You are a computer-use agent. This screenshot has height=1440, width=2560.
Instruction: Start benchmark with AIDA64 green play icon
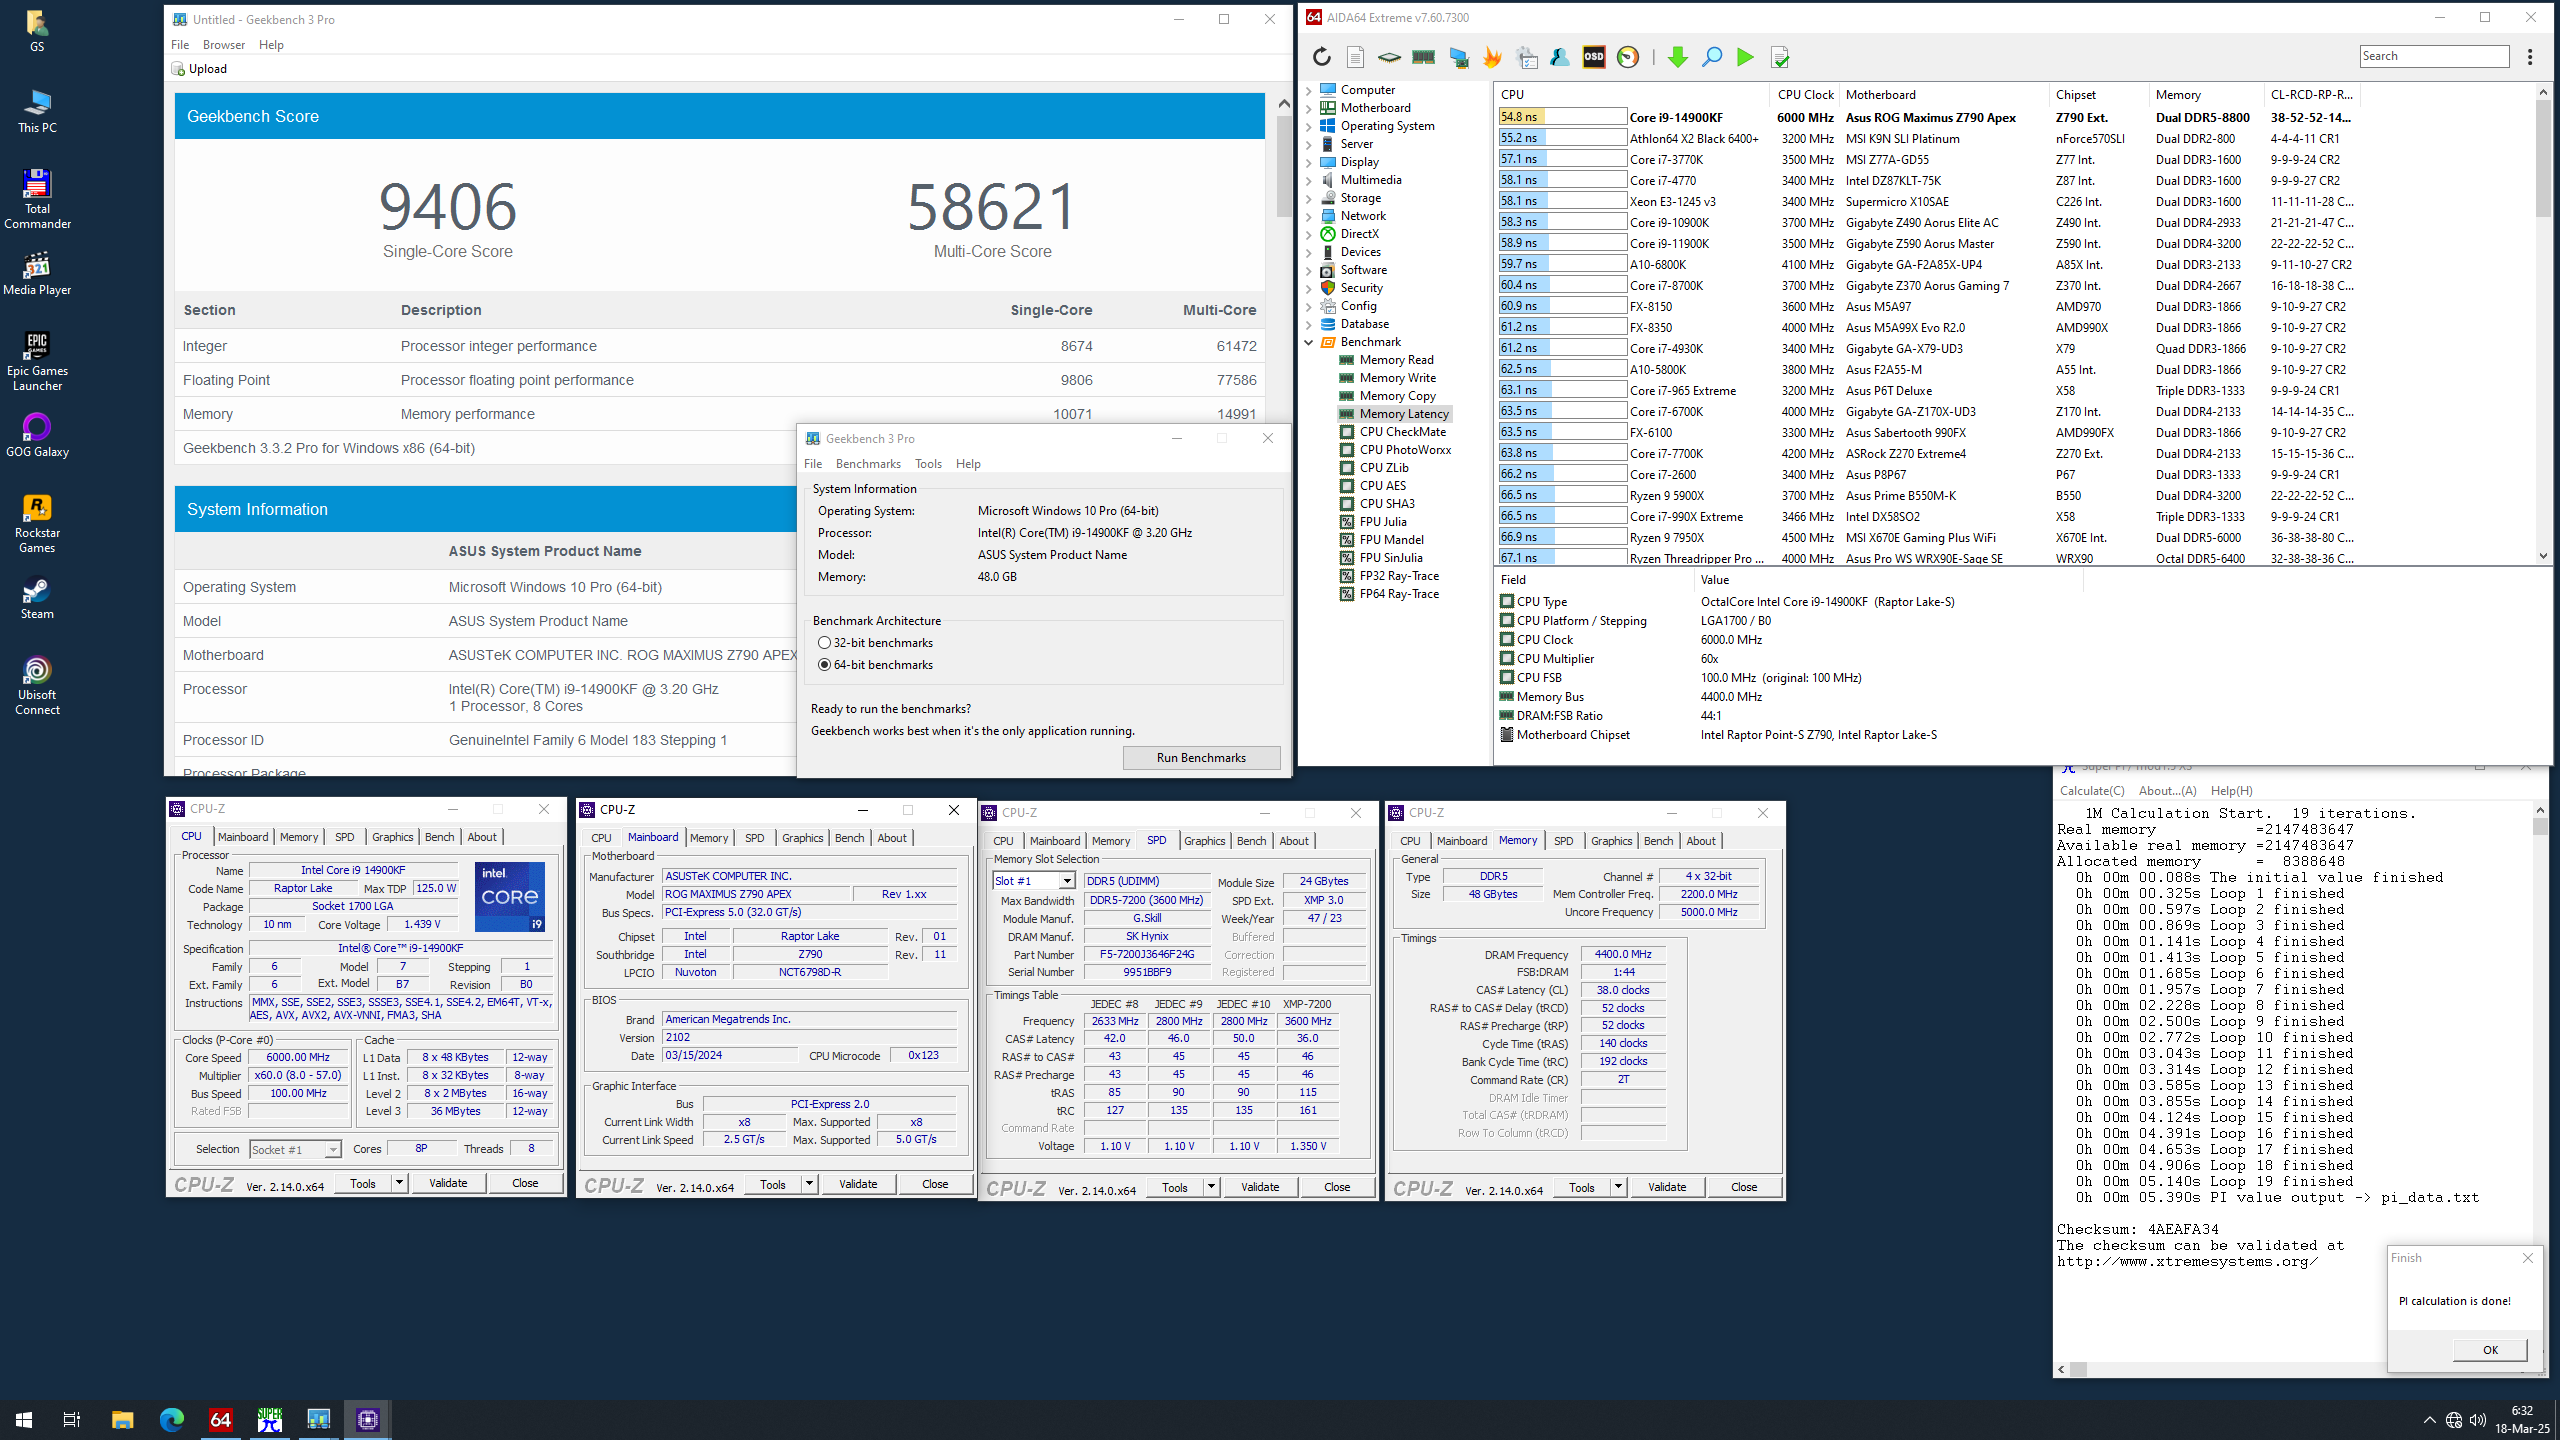click(1745, 57)
